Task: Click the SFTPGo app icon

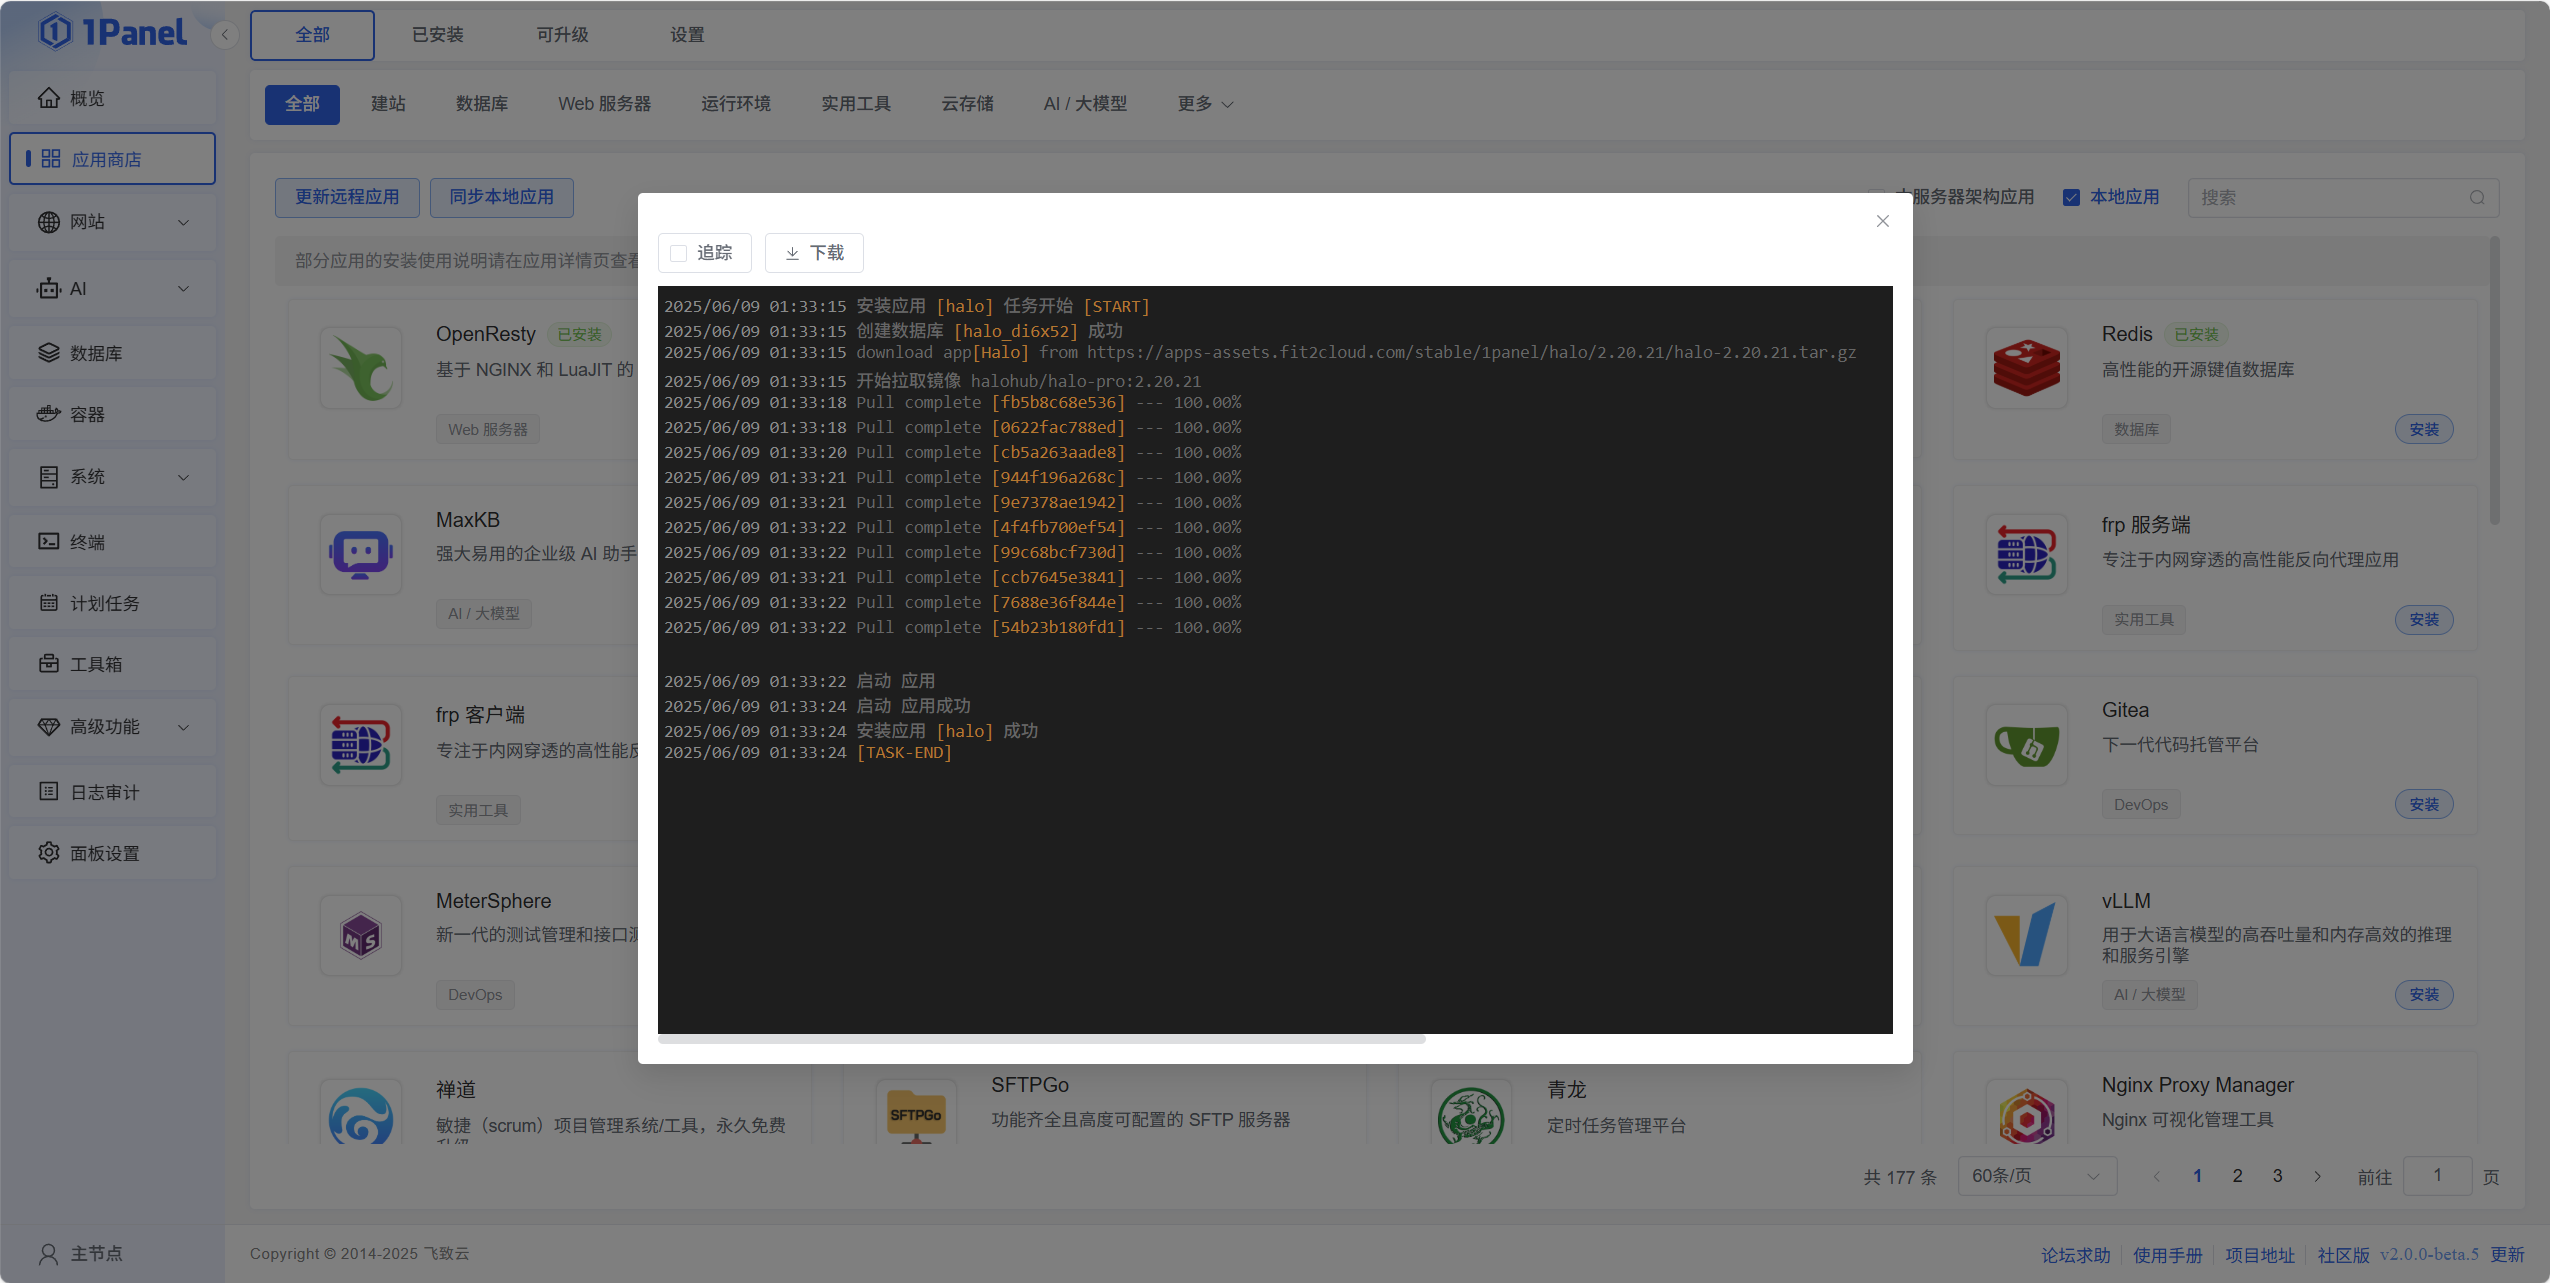Action: click(x=916, y=1113)
